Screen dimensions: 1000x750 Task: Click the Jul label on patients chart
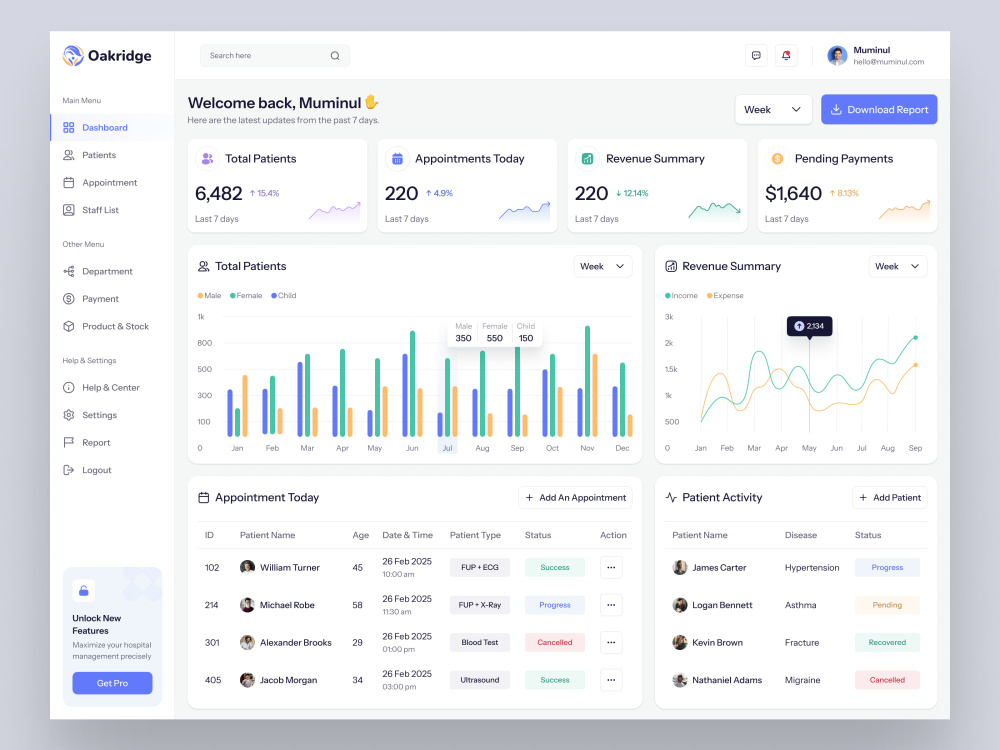tap(447, 448)
